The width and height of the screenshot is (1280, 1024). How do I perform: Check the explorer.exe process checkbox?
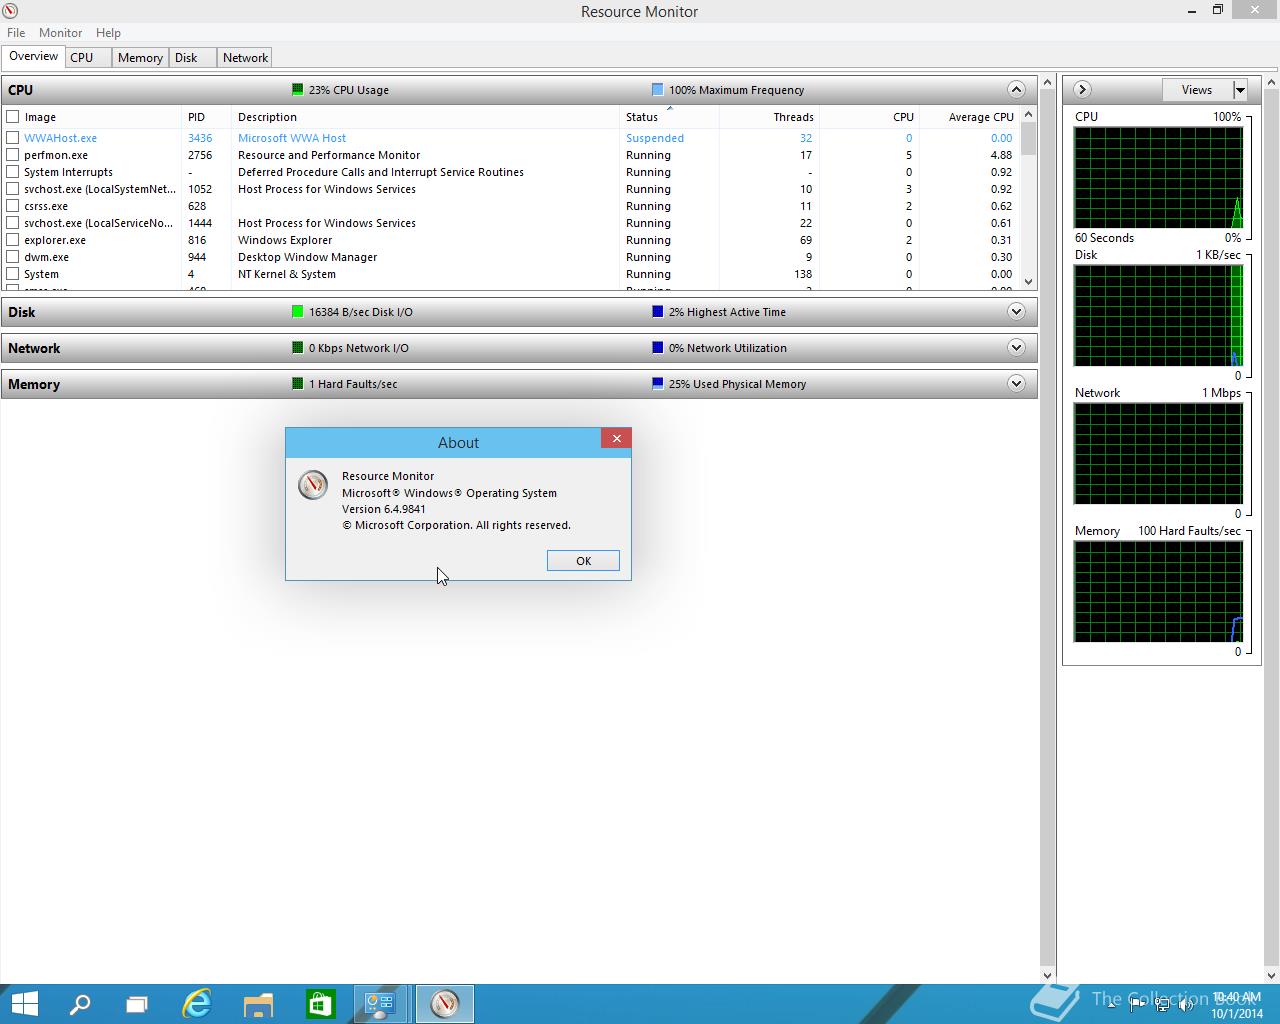point(13,240)
